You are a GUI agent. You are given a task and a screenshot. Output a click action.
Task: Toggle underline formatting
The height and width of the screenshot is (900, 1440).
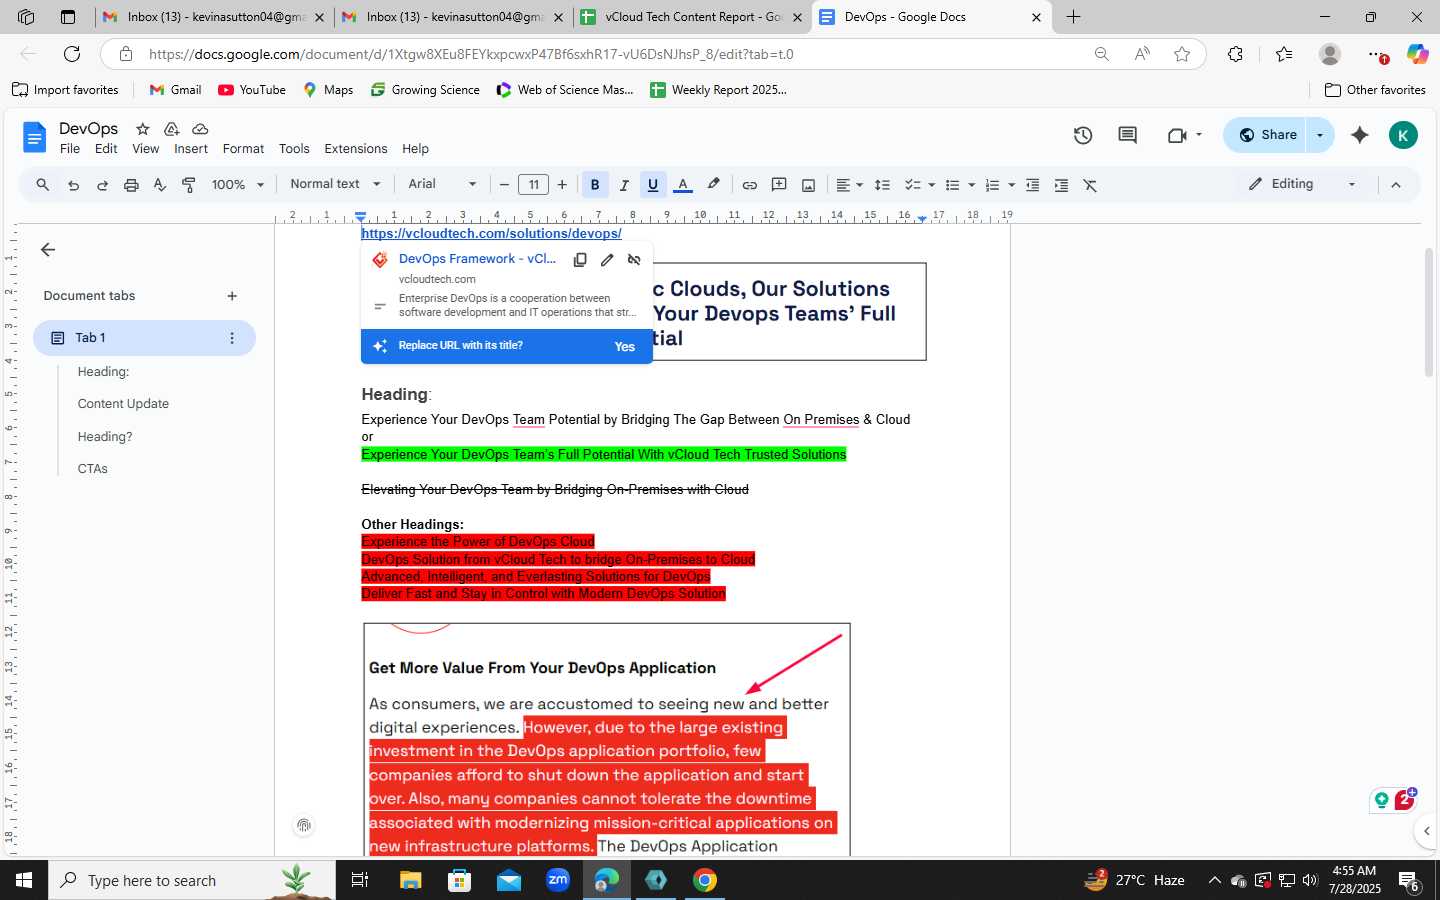pos(653,185)
